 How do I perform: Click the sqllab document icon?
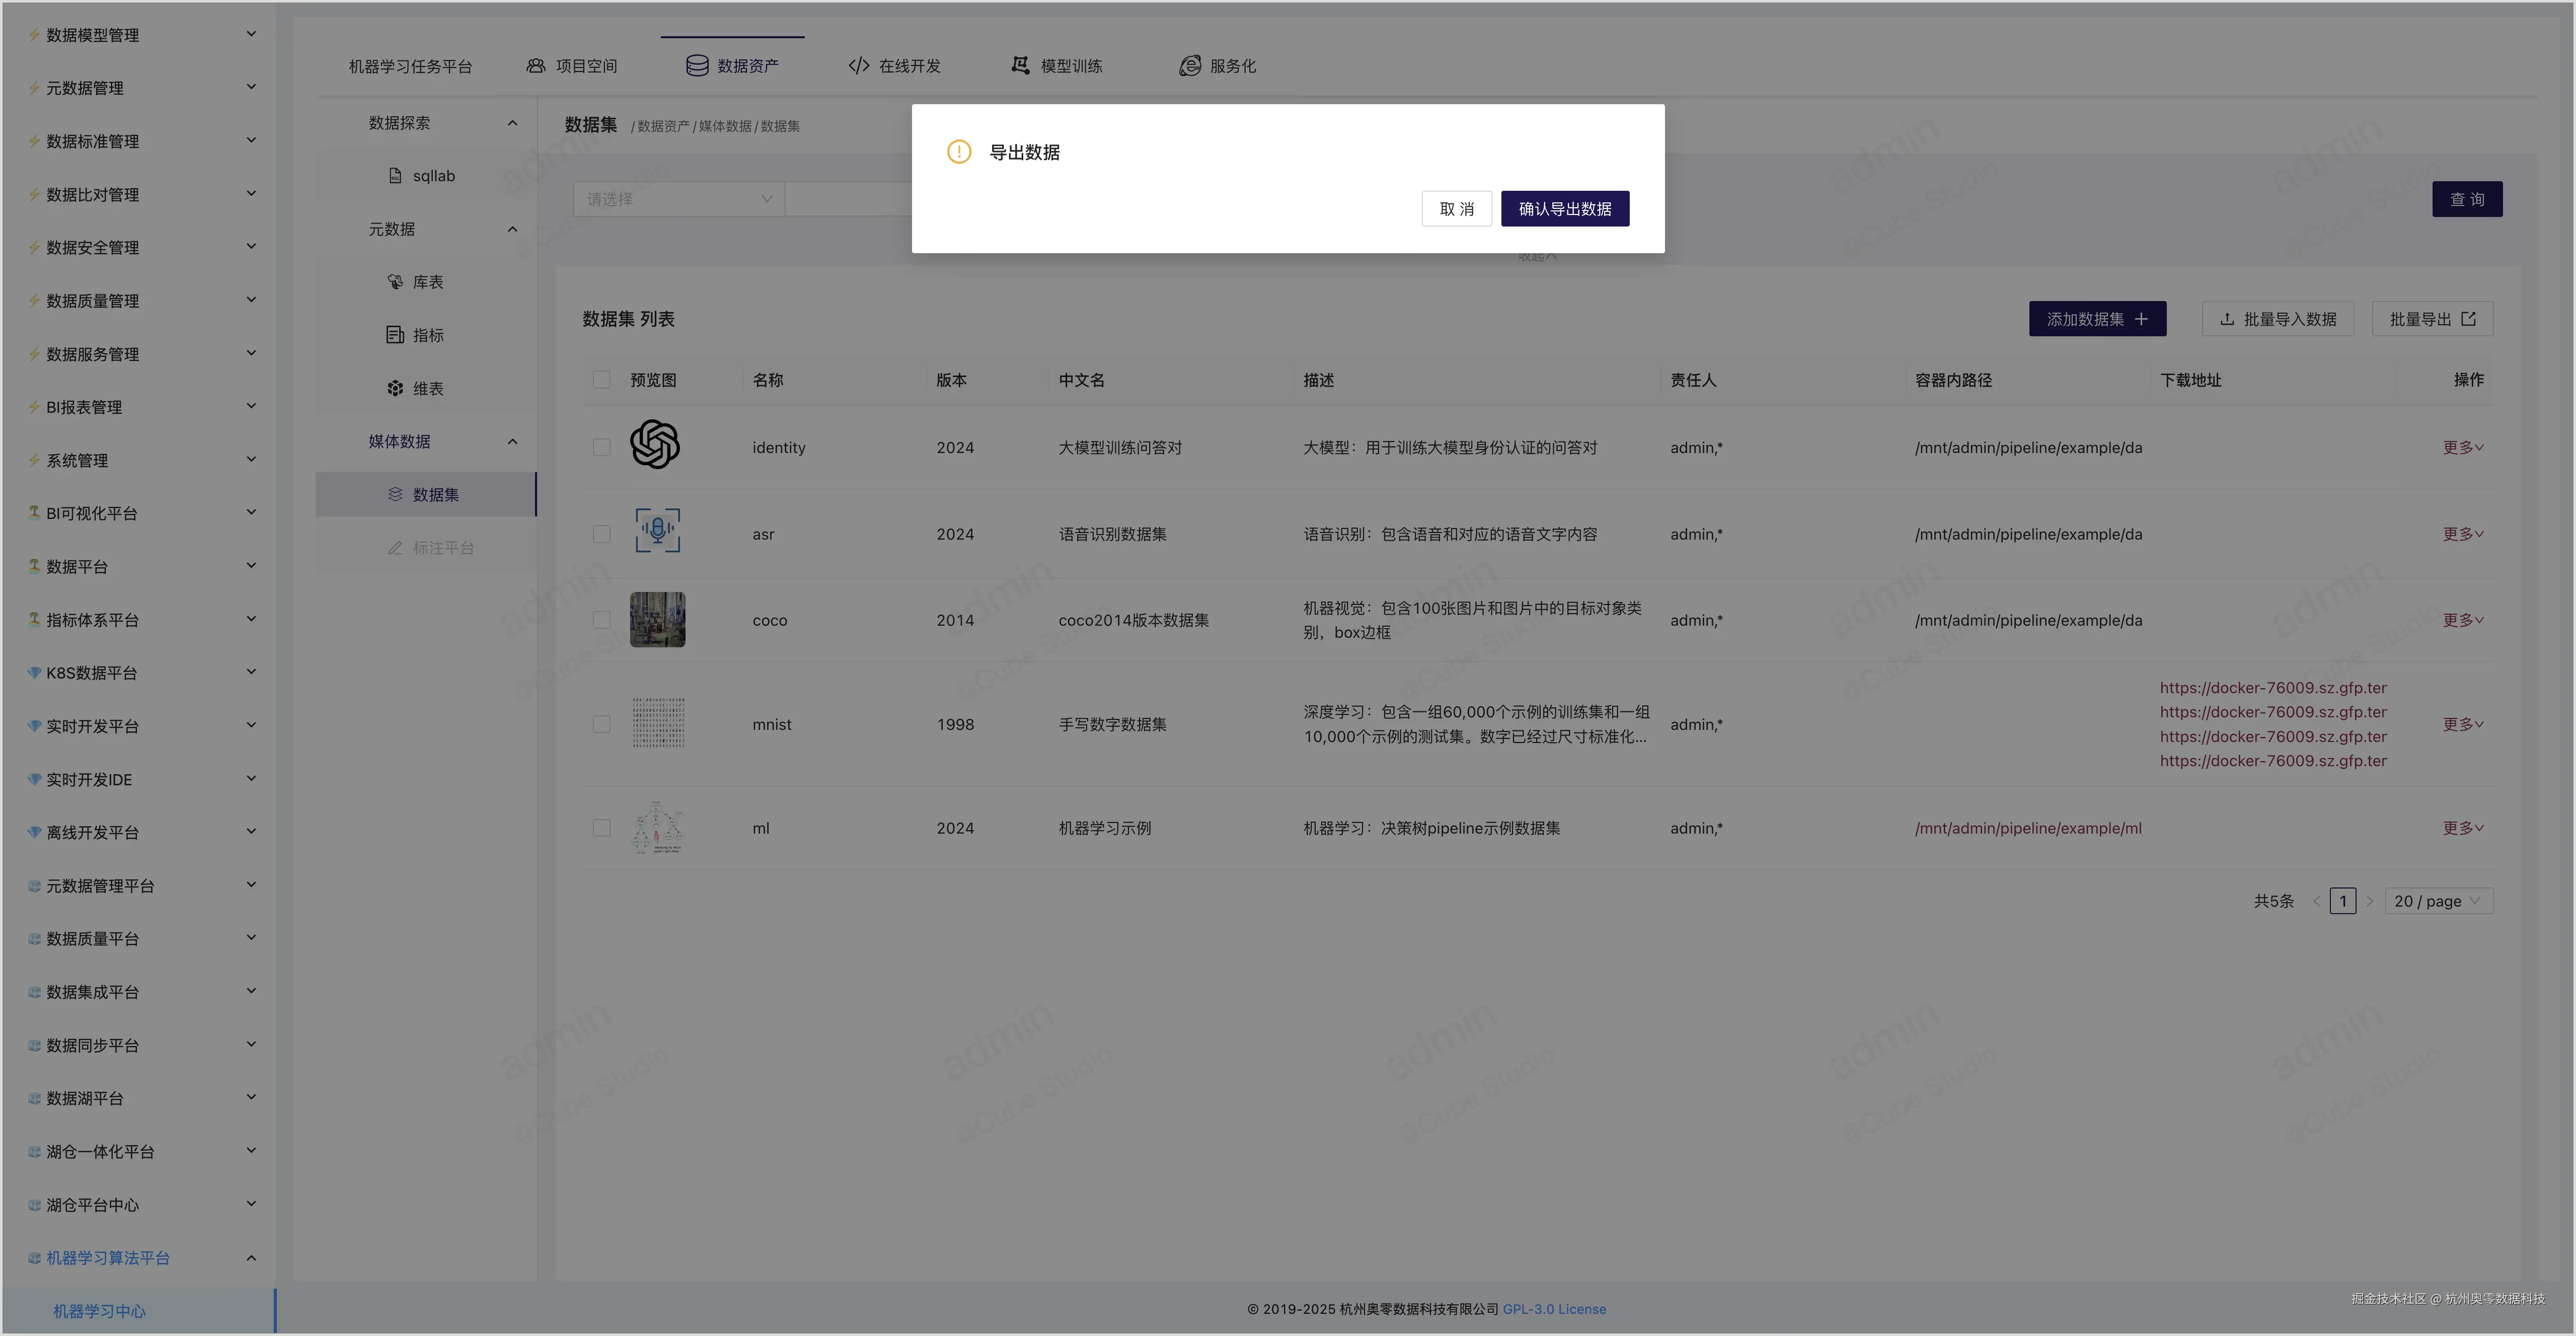[395, 176]
